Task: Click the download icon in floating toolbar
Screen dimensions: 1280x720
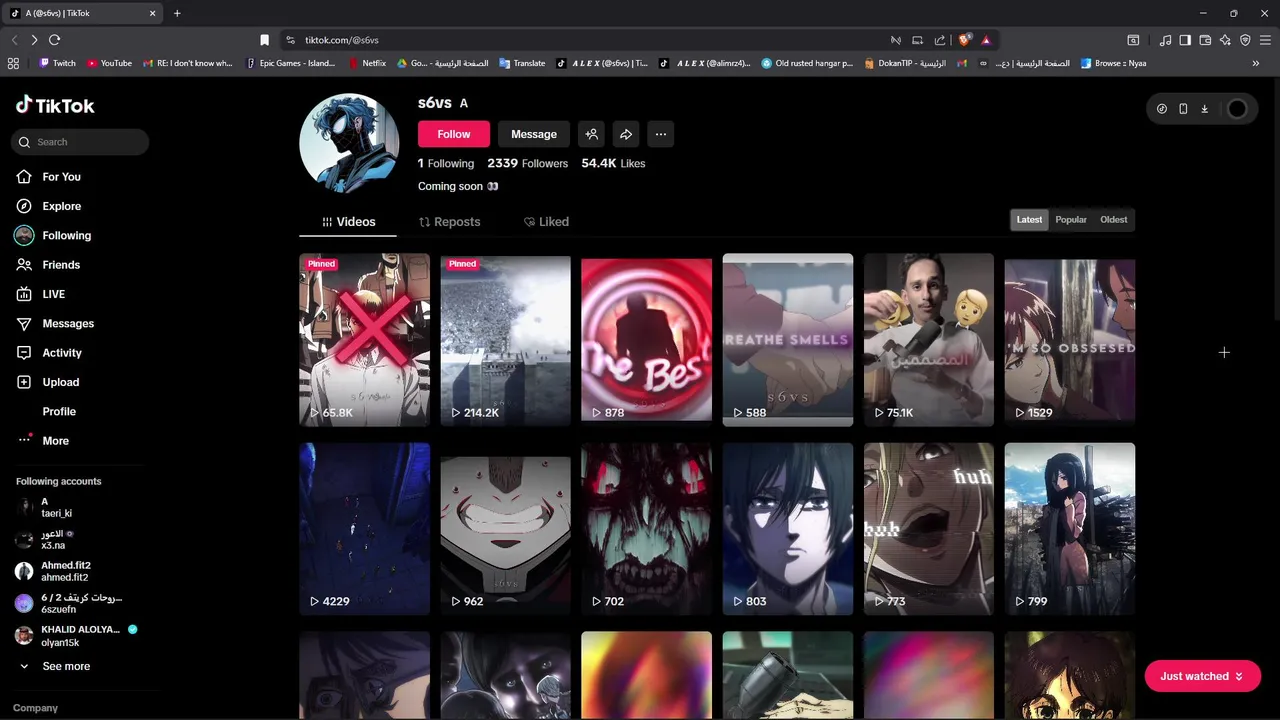Action: (x=1204, y=109)
